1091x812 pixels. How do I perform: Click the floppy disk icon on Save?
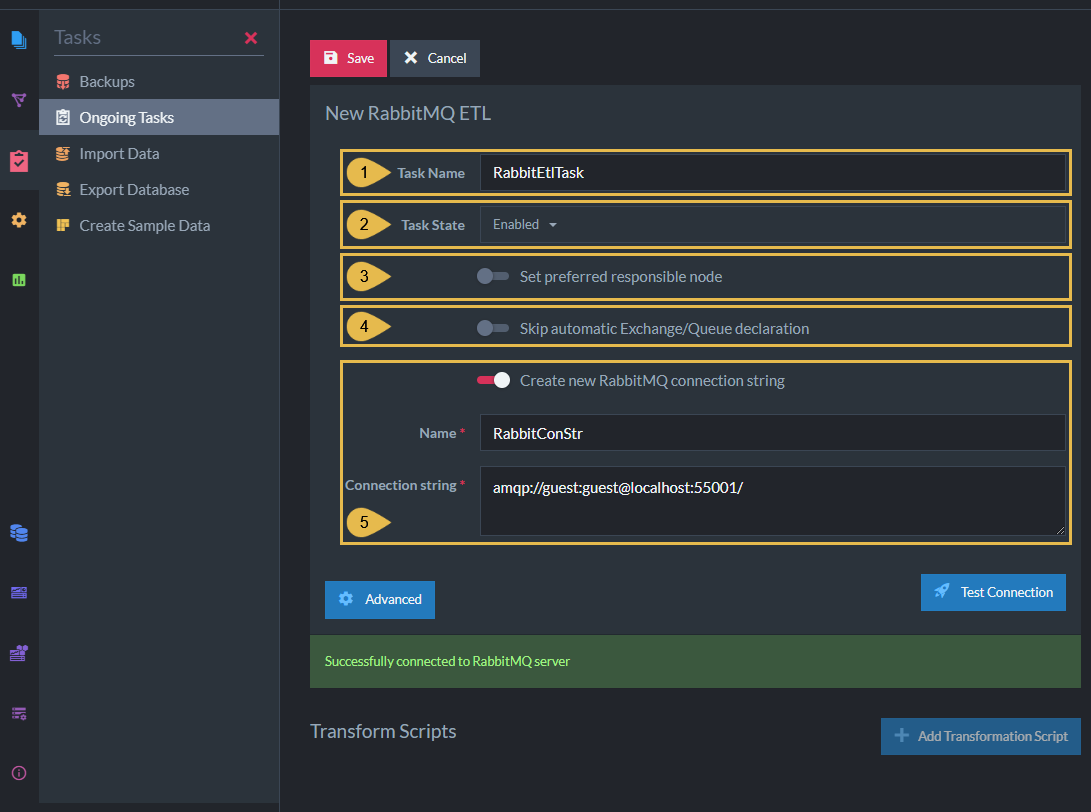tap(331, 58)
